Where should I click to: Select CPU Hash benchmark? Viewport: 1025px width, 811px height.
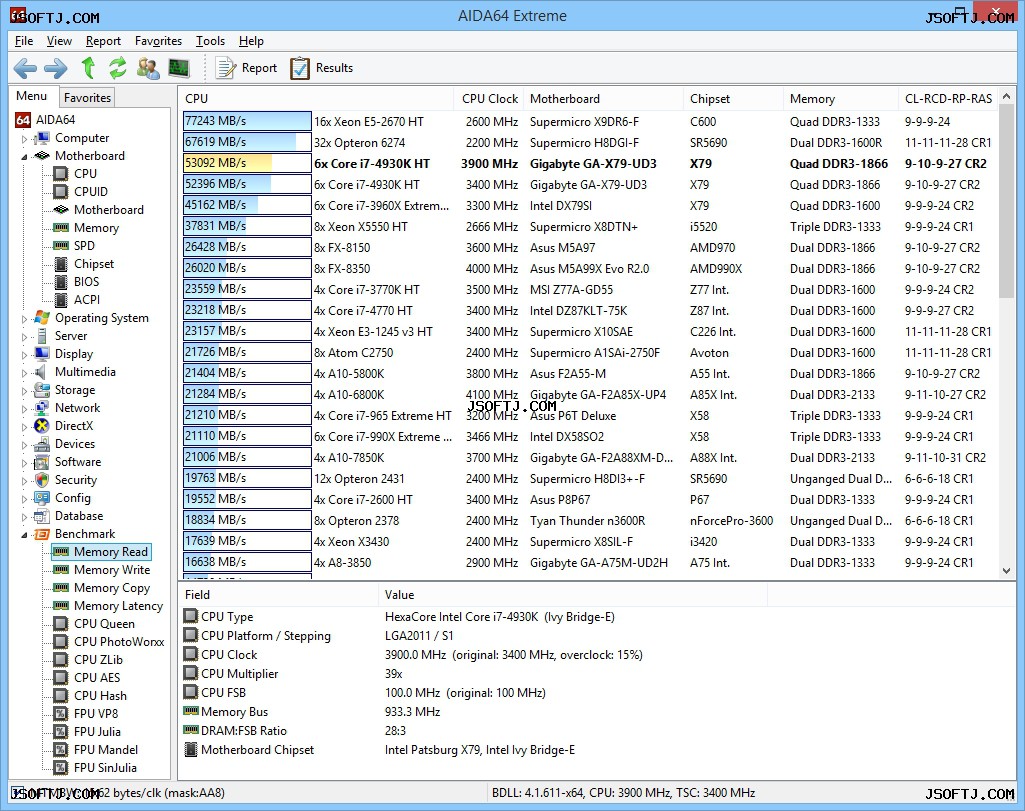click(90, 696)
